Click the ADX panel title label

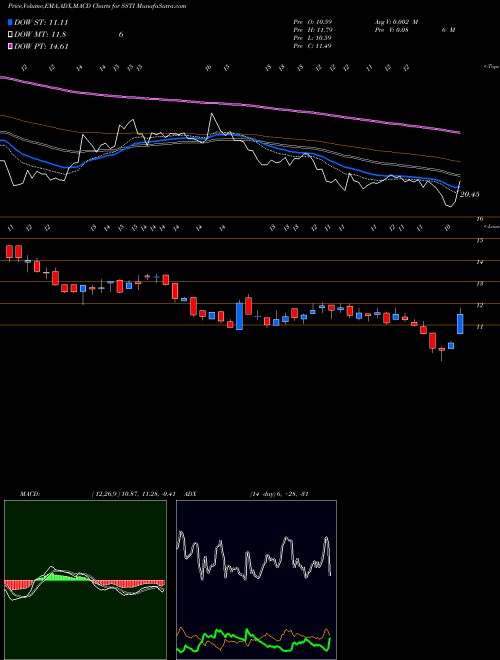(191, 494)
